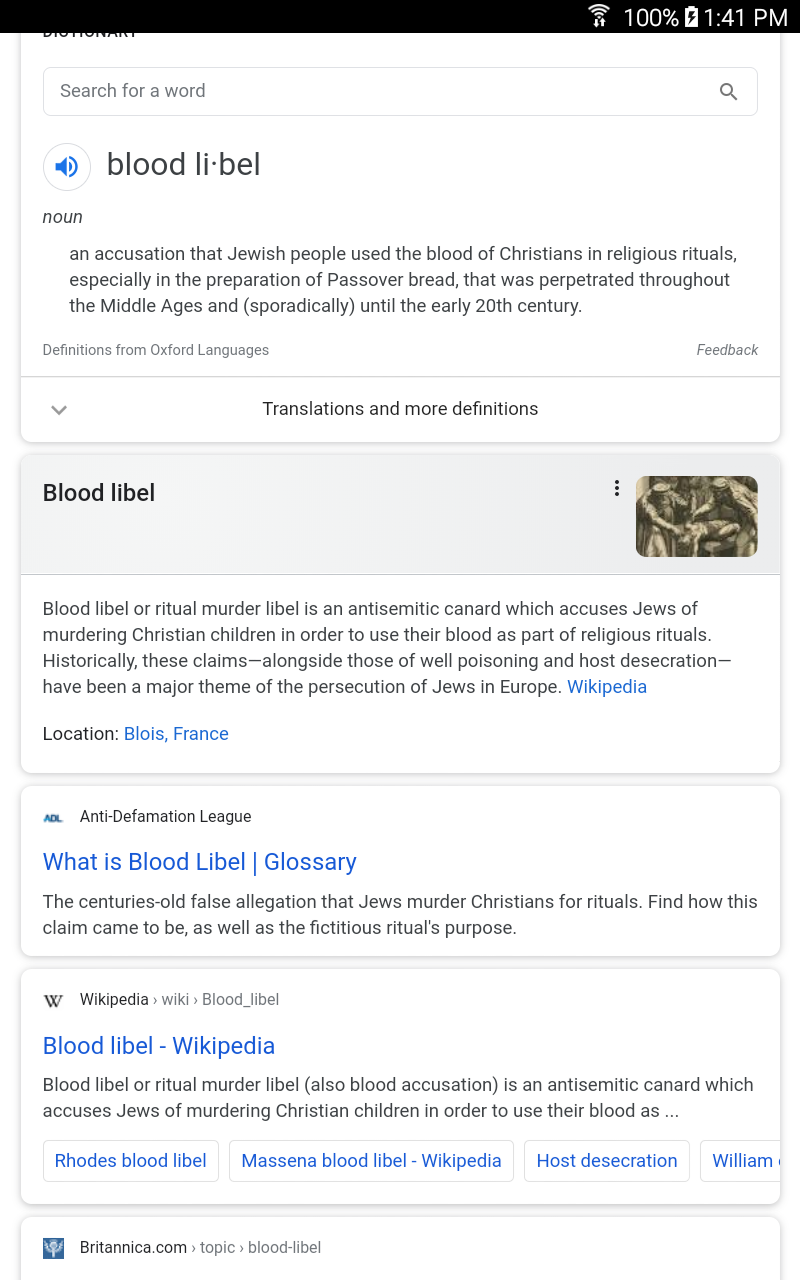Tap the battery indicator in the status bar

[691, 16]
